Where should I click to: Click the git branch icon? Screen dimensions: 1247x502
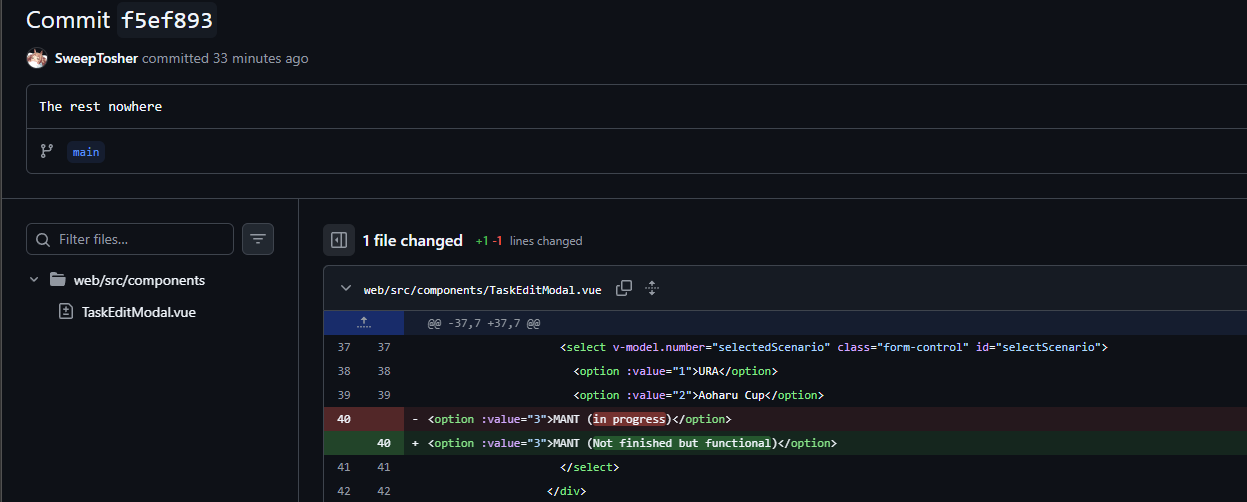[x=46, y=151]
